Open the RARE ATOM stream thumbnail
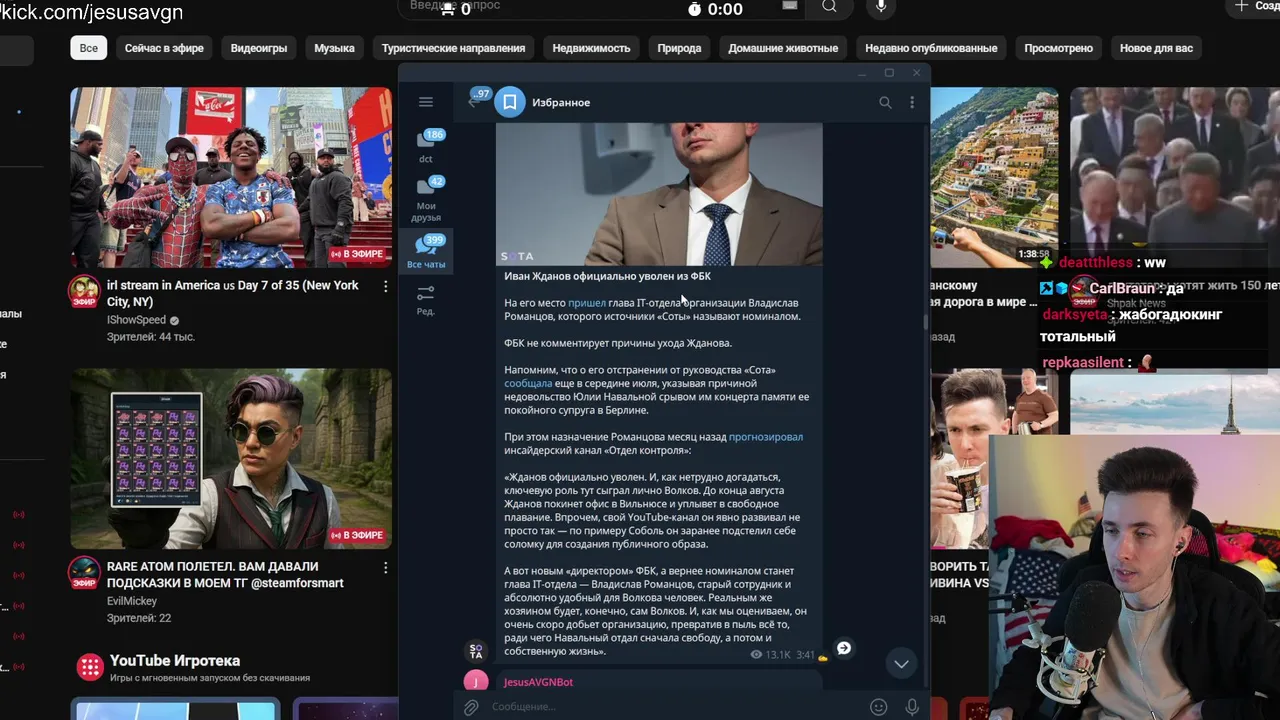This screenshot has width=1280, height=720. (x=231, y=458)
